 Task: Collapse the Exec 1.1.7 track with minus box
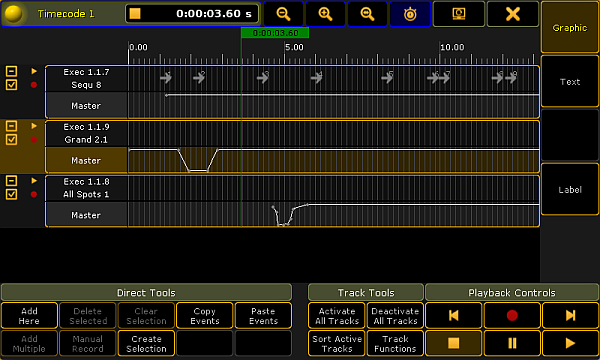coord(11,71)
